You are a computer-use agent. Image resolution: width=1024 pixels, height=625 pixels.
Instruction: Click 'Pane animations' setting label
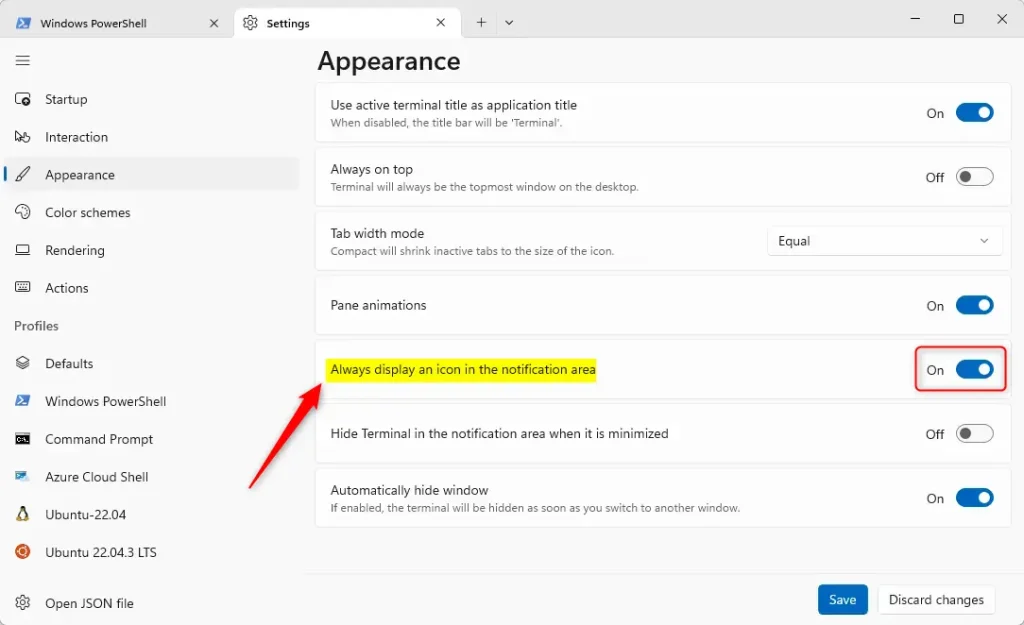point(378,305)
